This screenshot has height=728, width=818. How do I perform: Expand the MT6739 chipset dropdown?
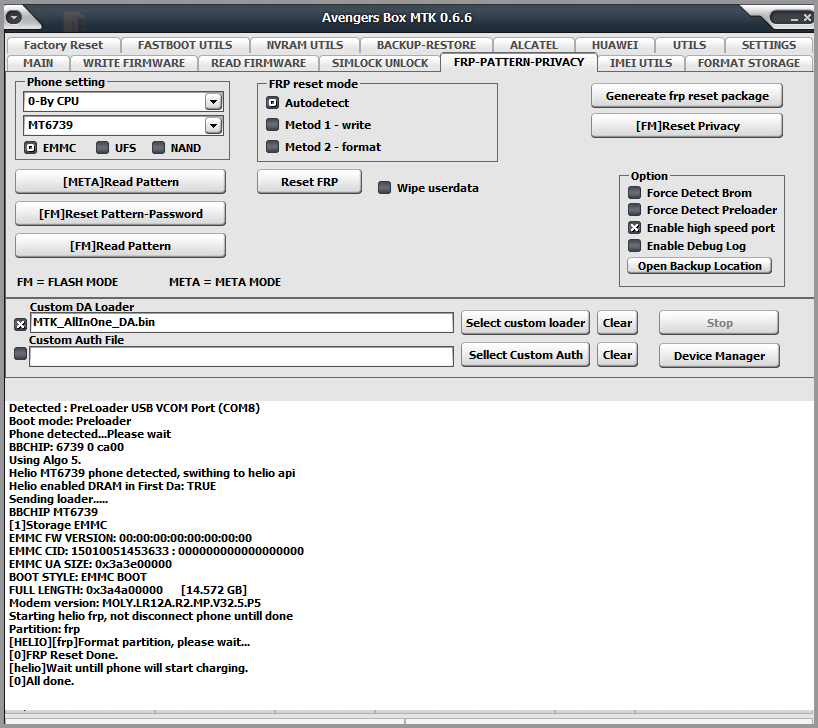point(213,125)
